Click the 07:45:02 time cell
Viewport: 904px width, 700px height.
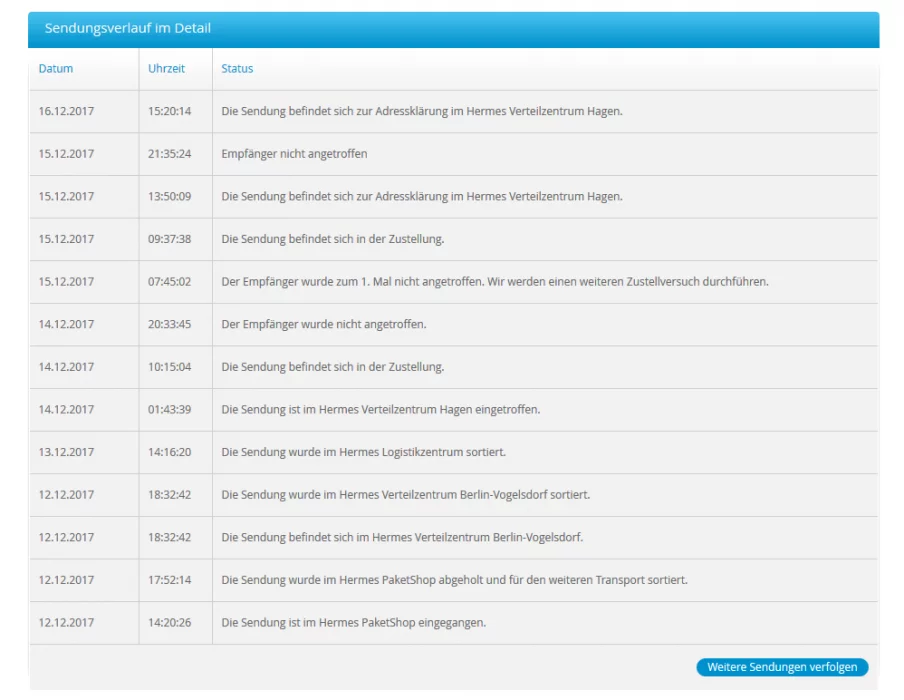(169, 282)
